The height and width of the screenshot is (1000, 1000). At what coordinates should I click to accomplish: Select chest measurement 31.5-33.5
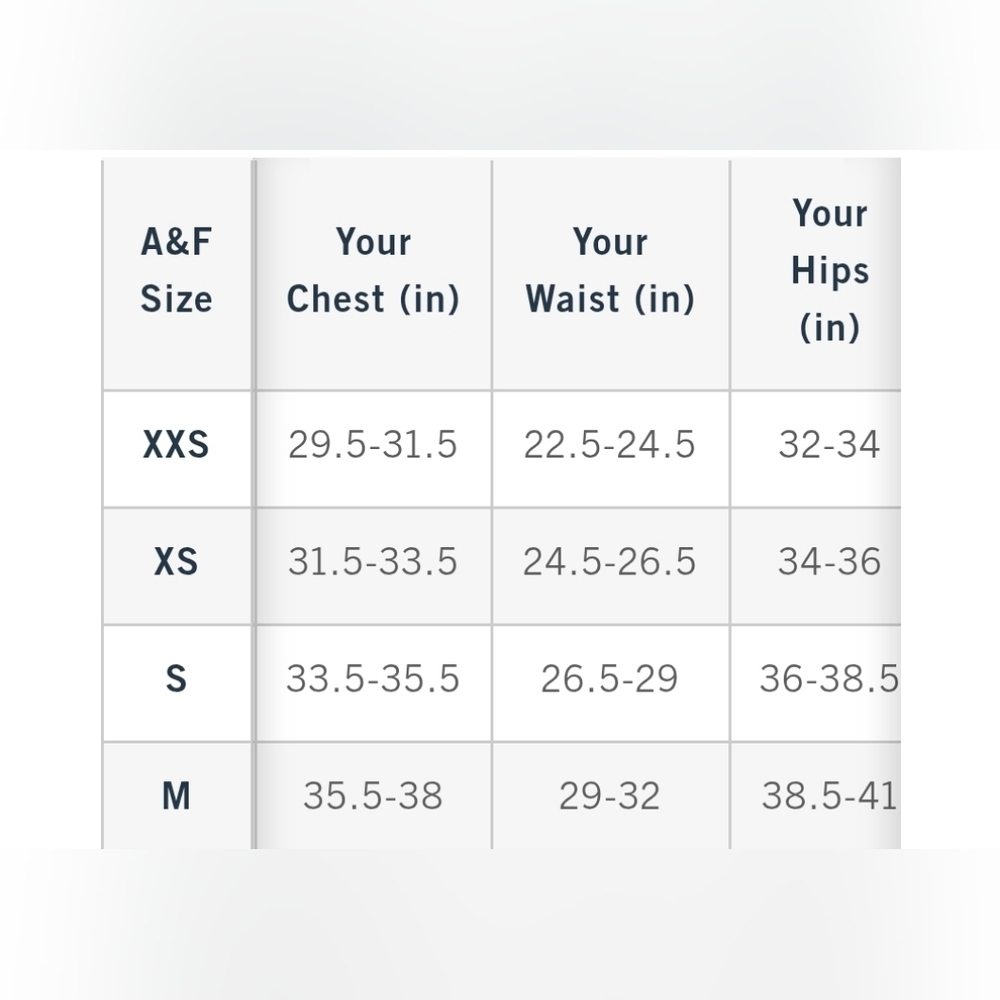373,561
